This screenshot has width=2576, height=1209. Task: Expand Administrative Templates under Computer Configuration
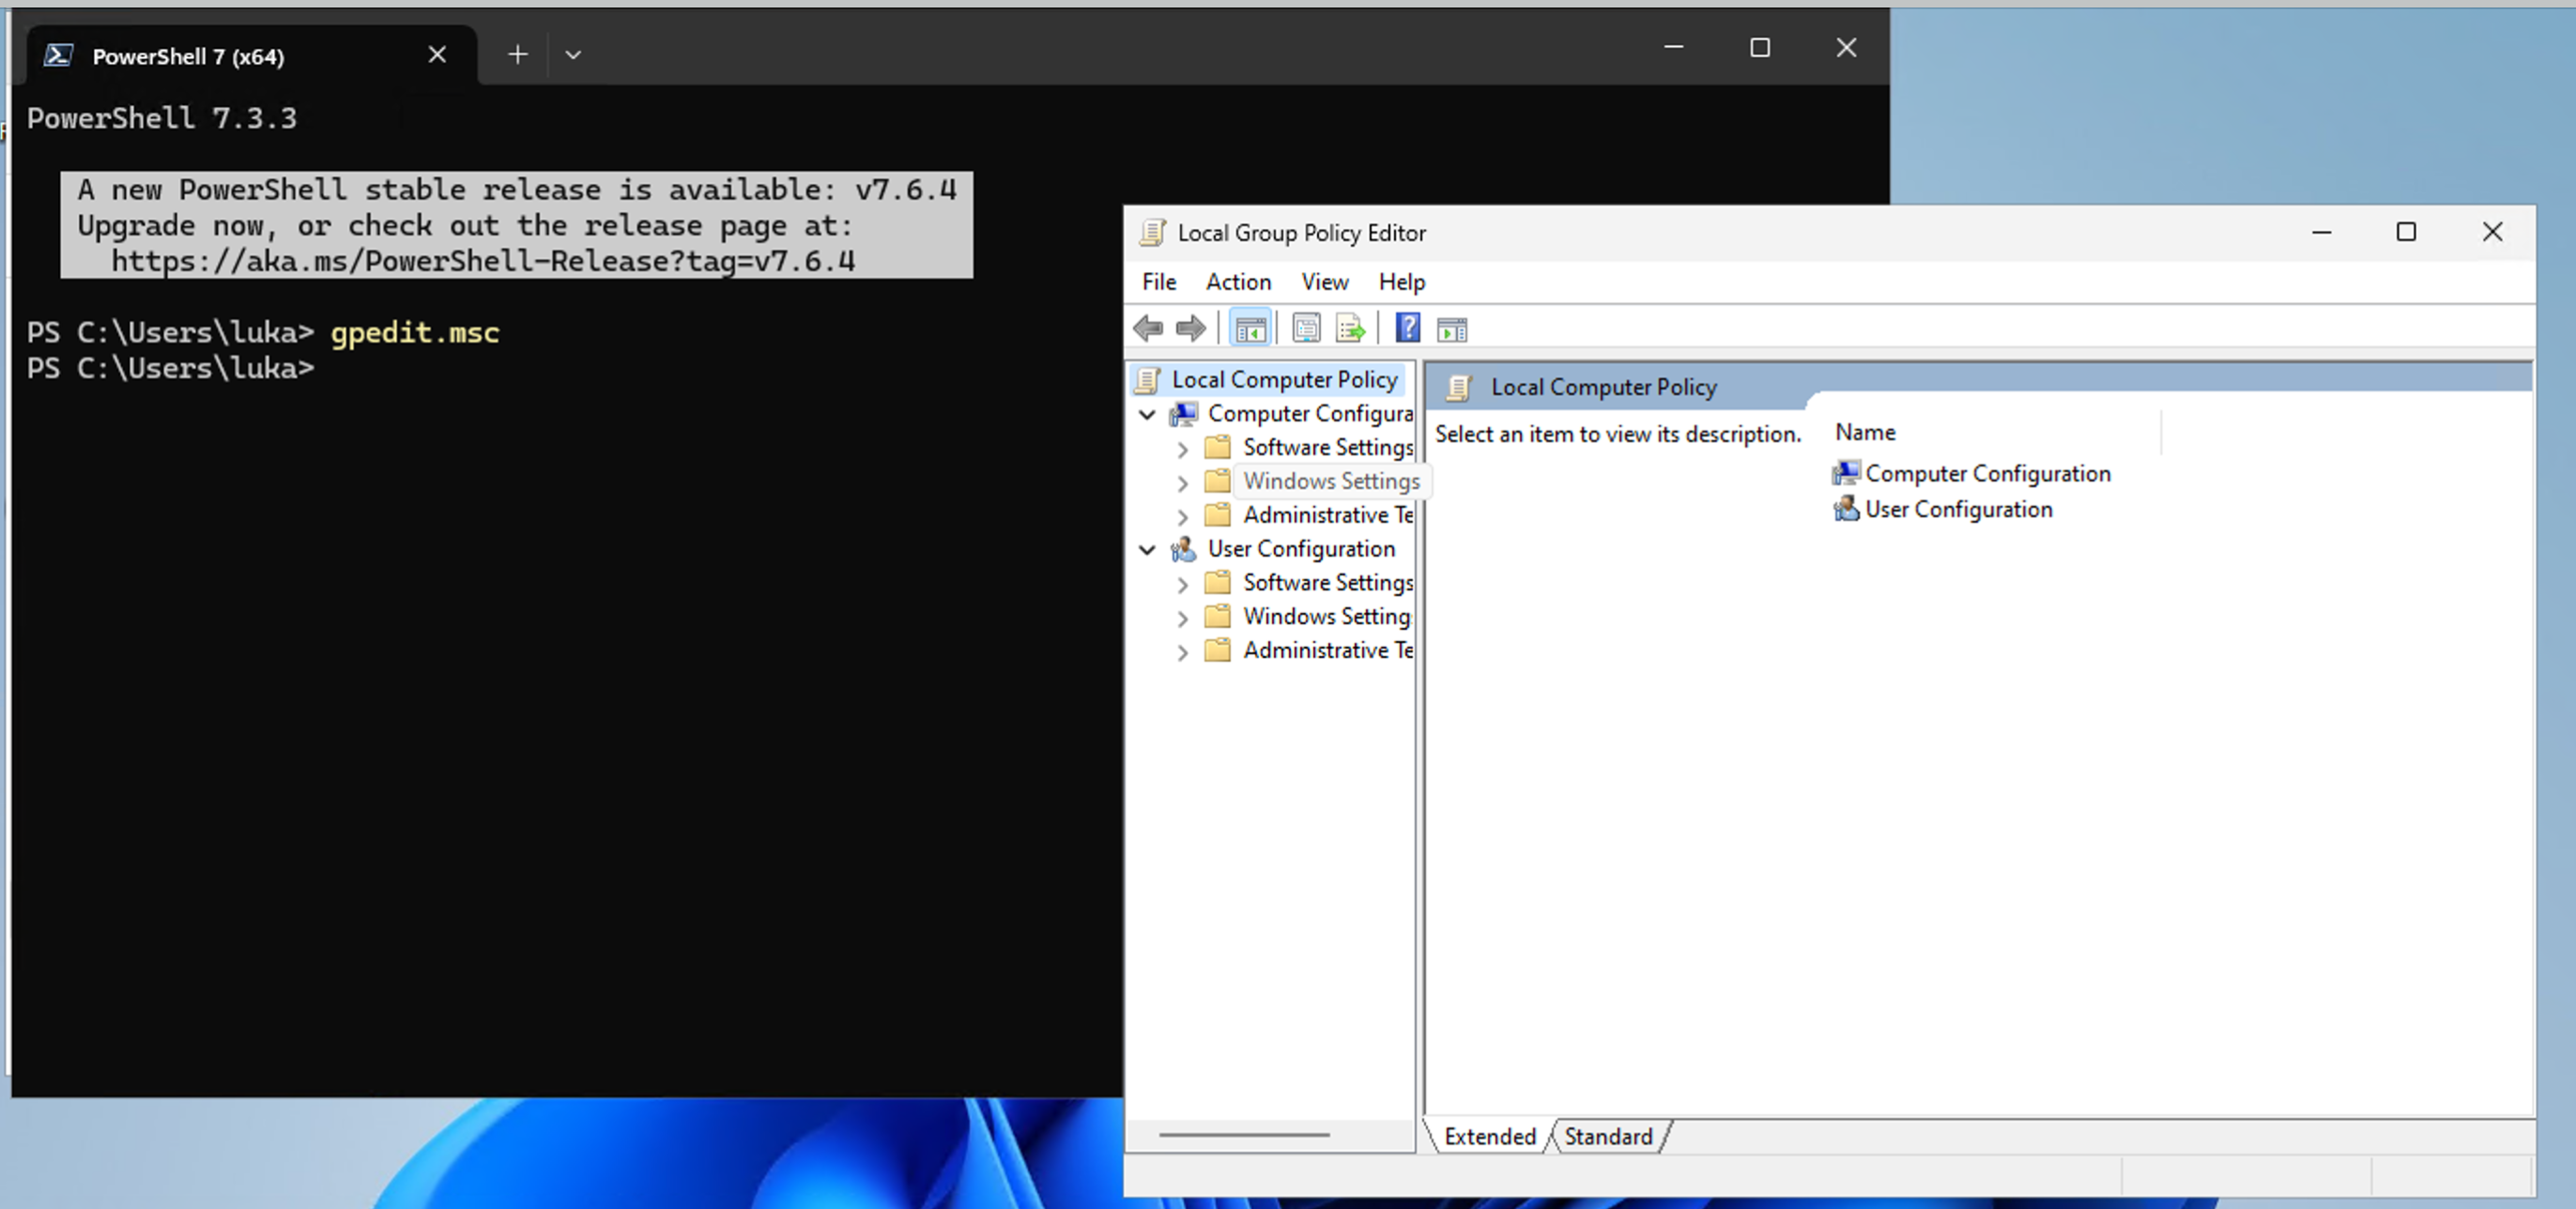[1183, 517]
